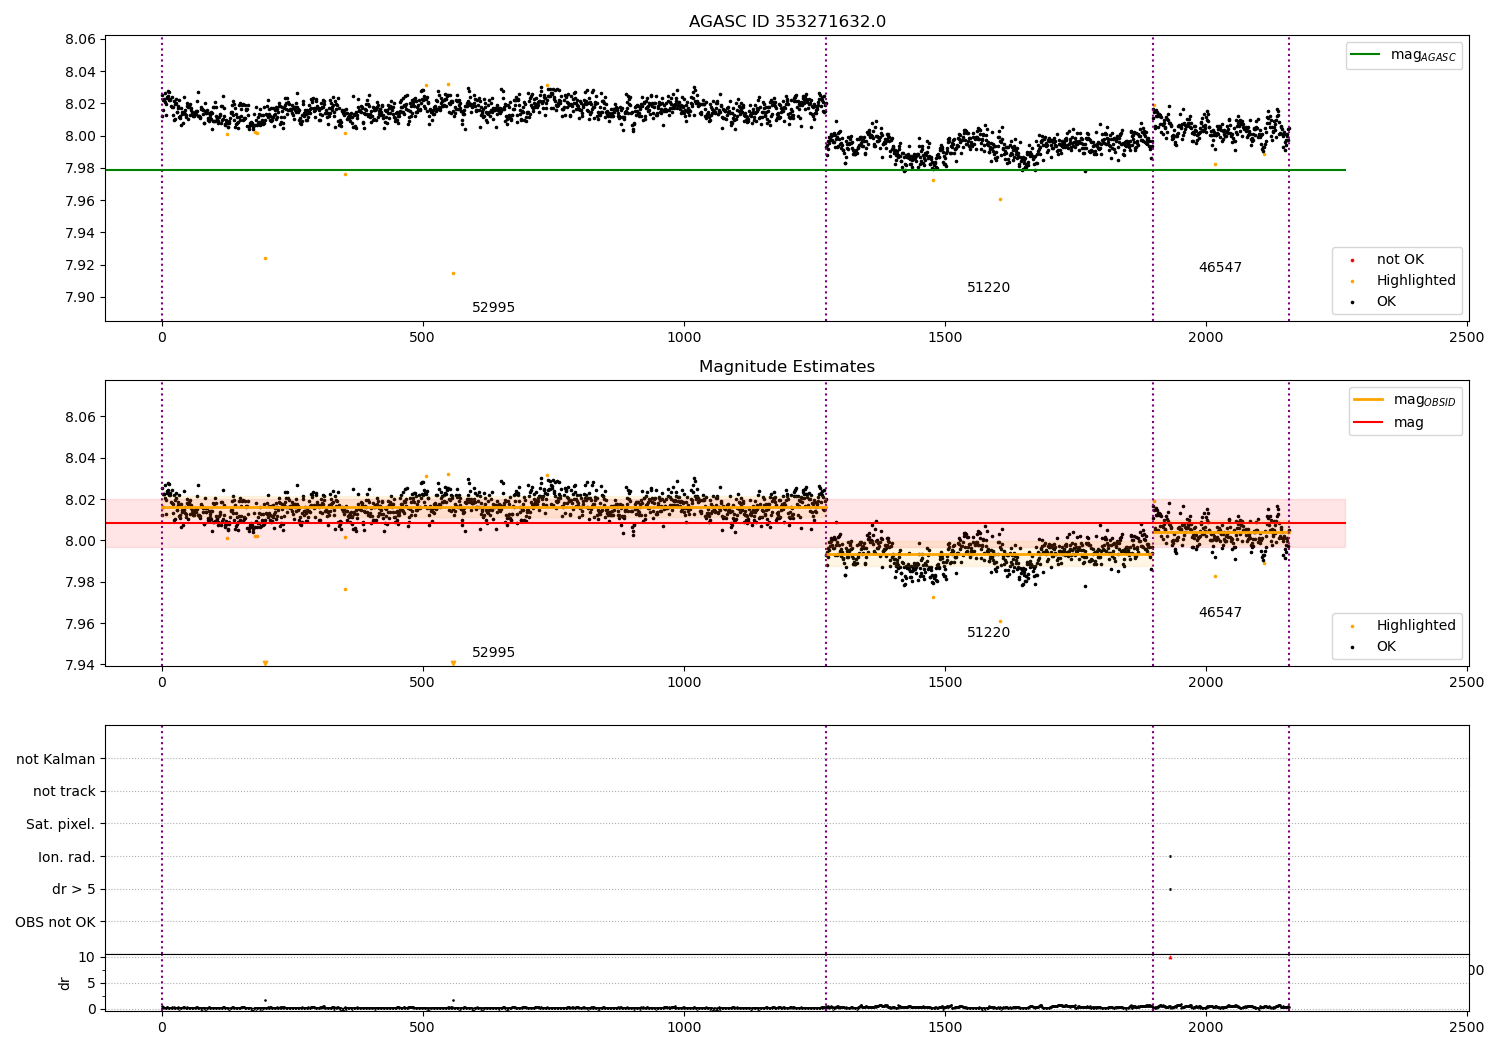Select 'OK' entry in top plot legend
The height and width of the screenshot is (1050, 1500).
point(1373,301)
